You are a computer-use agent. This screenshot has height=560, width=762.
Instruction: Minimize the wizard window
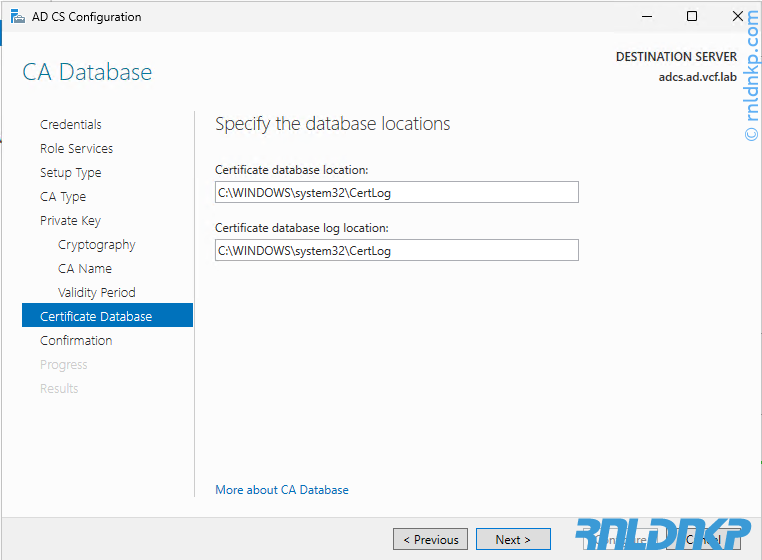(x=646, y=17)
